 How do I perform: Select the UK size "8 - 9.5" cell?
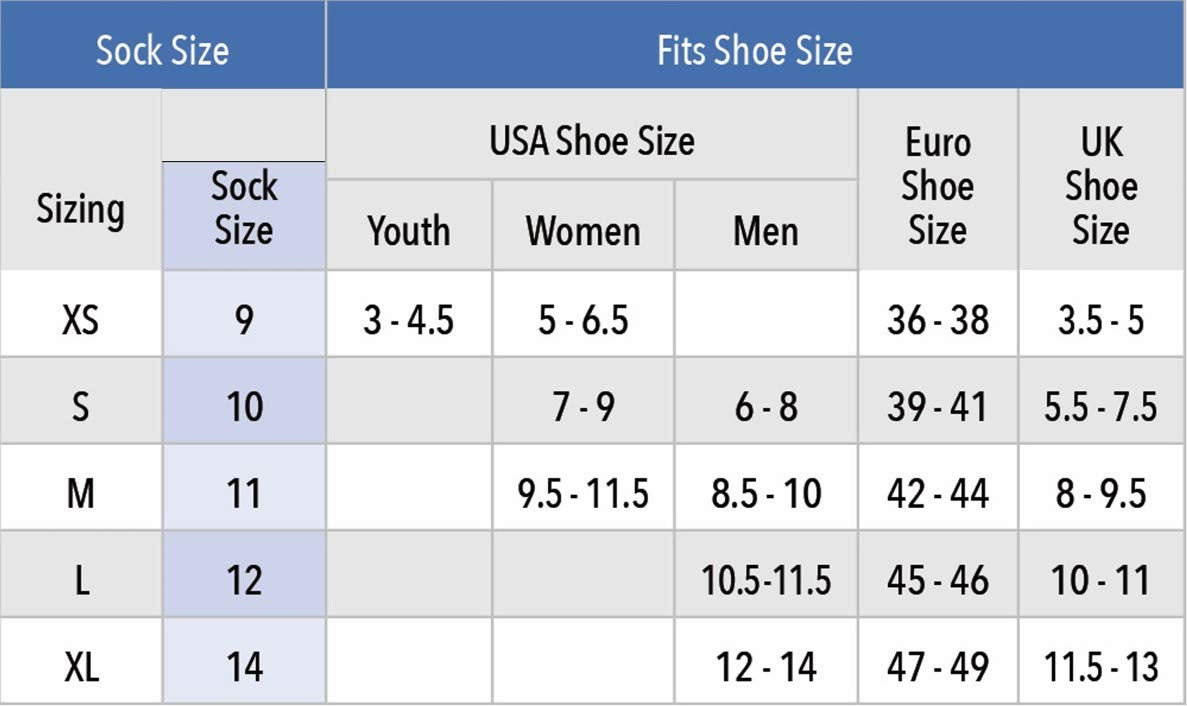[1101, 493]
